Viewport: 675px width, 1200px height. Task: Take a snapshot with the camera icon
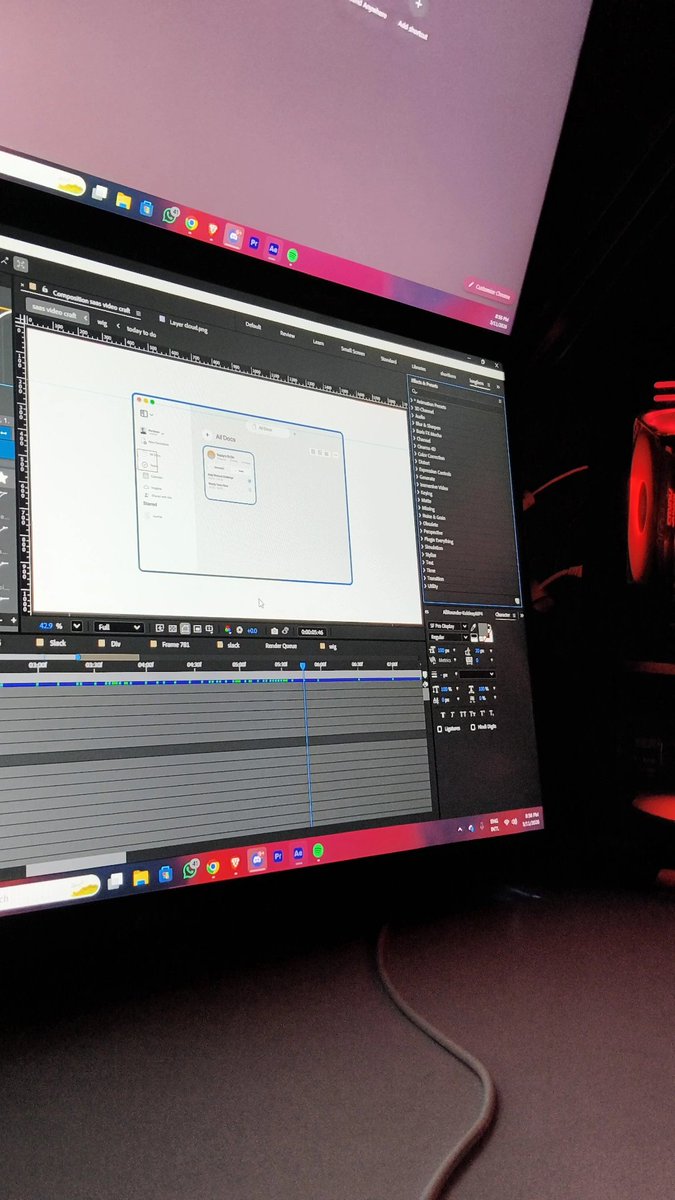coord(274,631)
